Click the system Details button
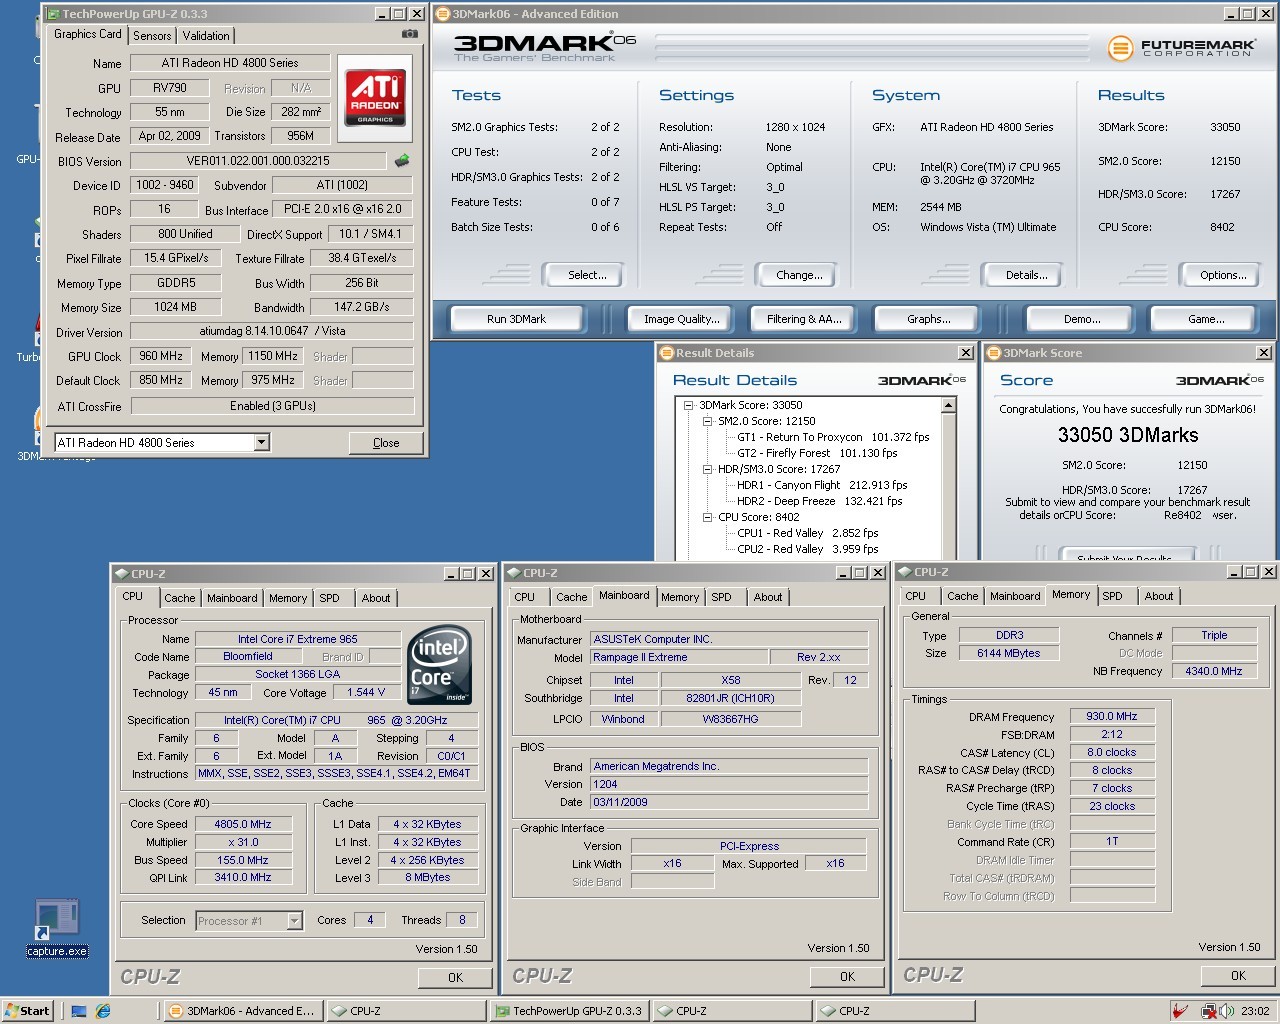Image resolution: width=1280 pixels, height=1024 pixels. point(1027,275)
